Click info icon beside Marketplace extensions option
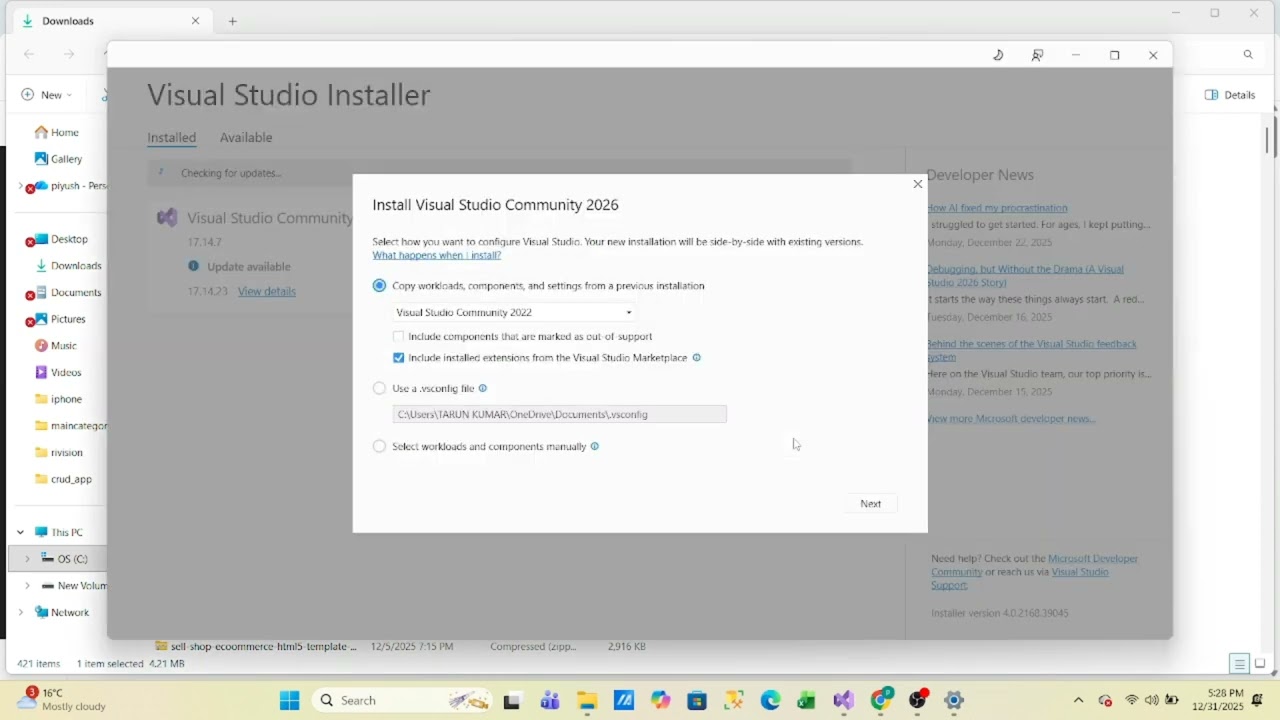Image resolution: width=1280 pixels, height=720 pixels. tap(697, 358)
